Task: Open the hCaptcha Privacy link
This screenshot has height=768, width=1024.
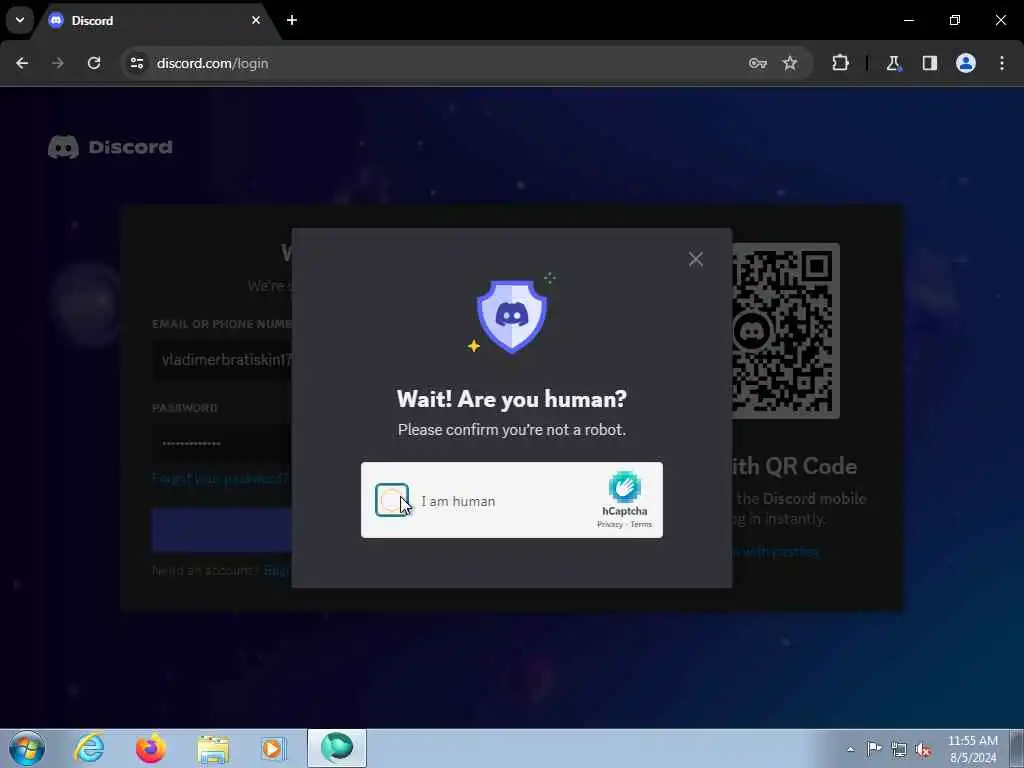Action: coord(609,524)
